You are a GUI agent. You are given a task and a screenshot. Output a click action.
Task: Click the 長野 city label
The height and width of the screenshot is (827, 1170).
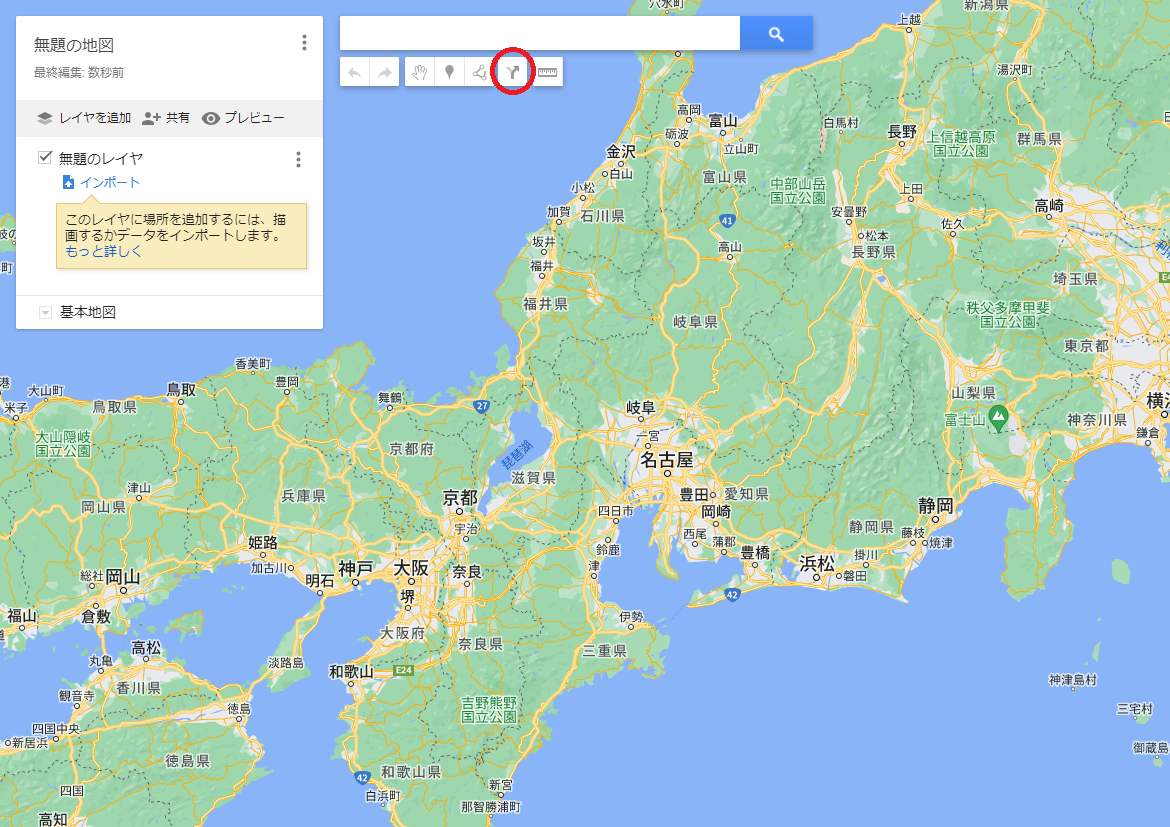pyautogui.click(x=902, y=132)
